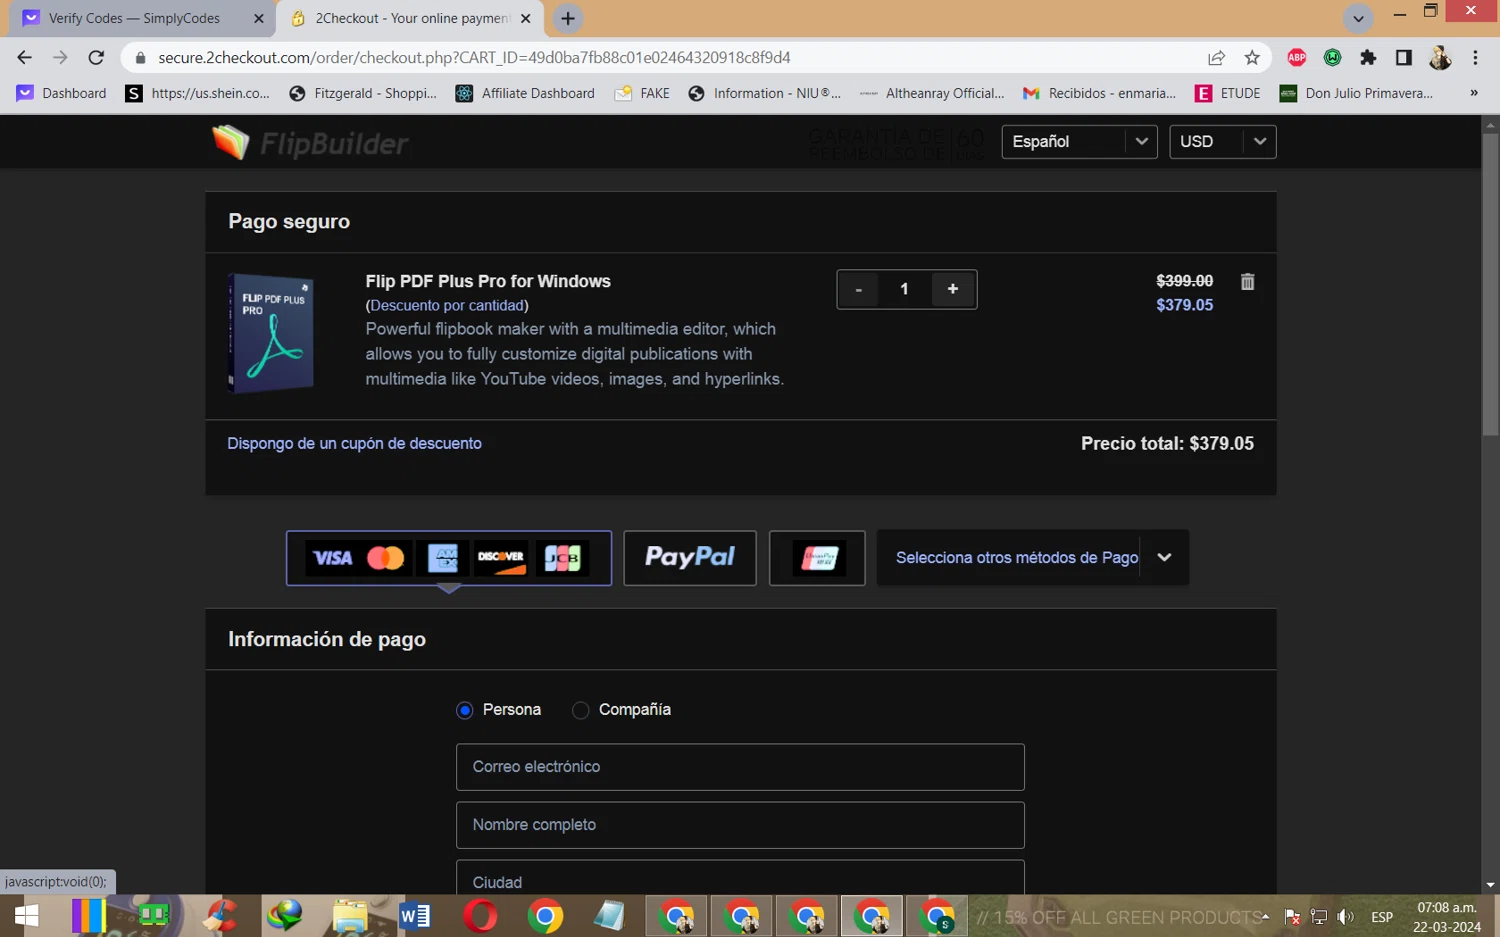This screenshot has height=937, width=1500.
Task: Open the green circular extension icon
Action: pos(1332,58)
